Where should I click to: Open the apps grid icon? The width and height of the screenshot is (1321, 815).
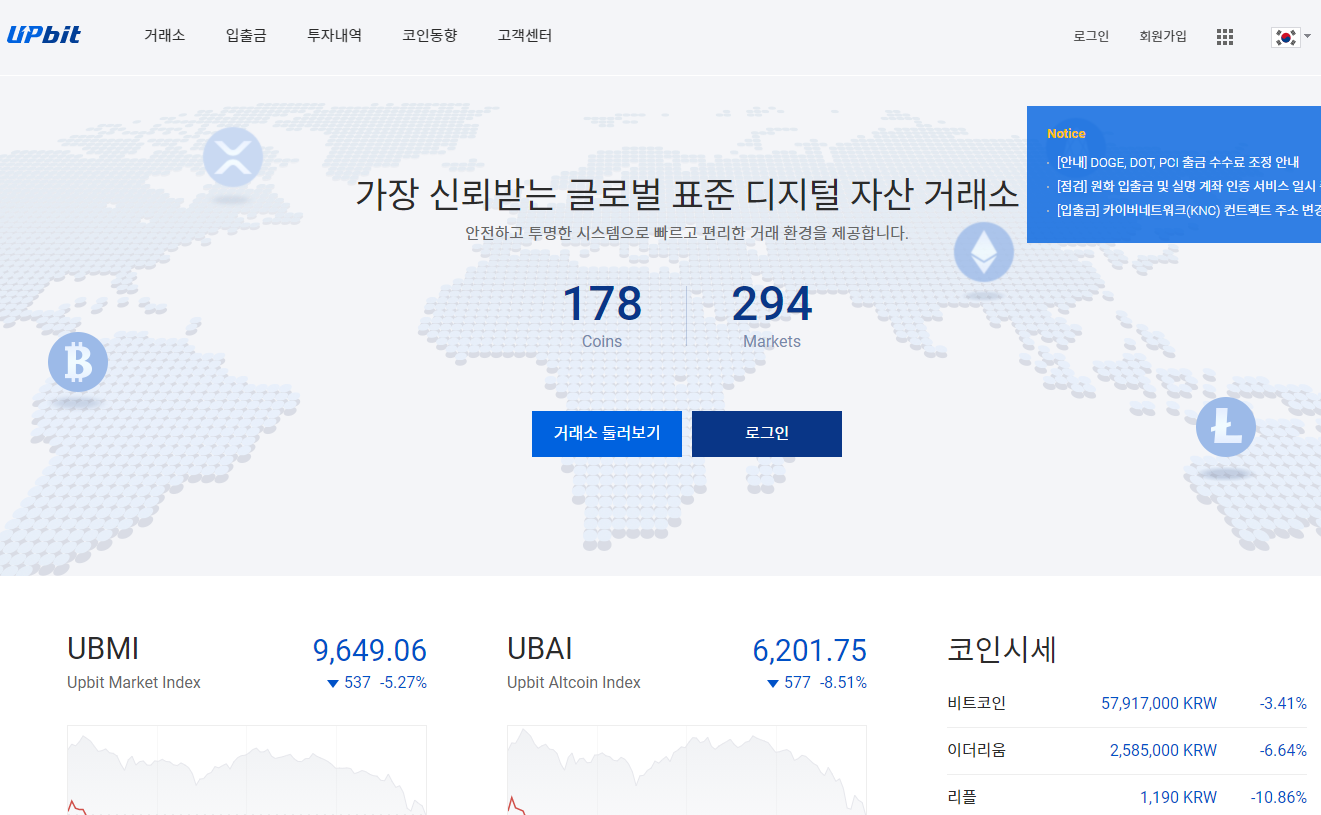click(x=1225, y=37)
